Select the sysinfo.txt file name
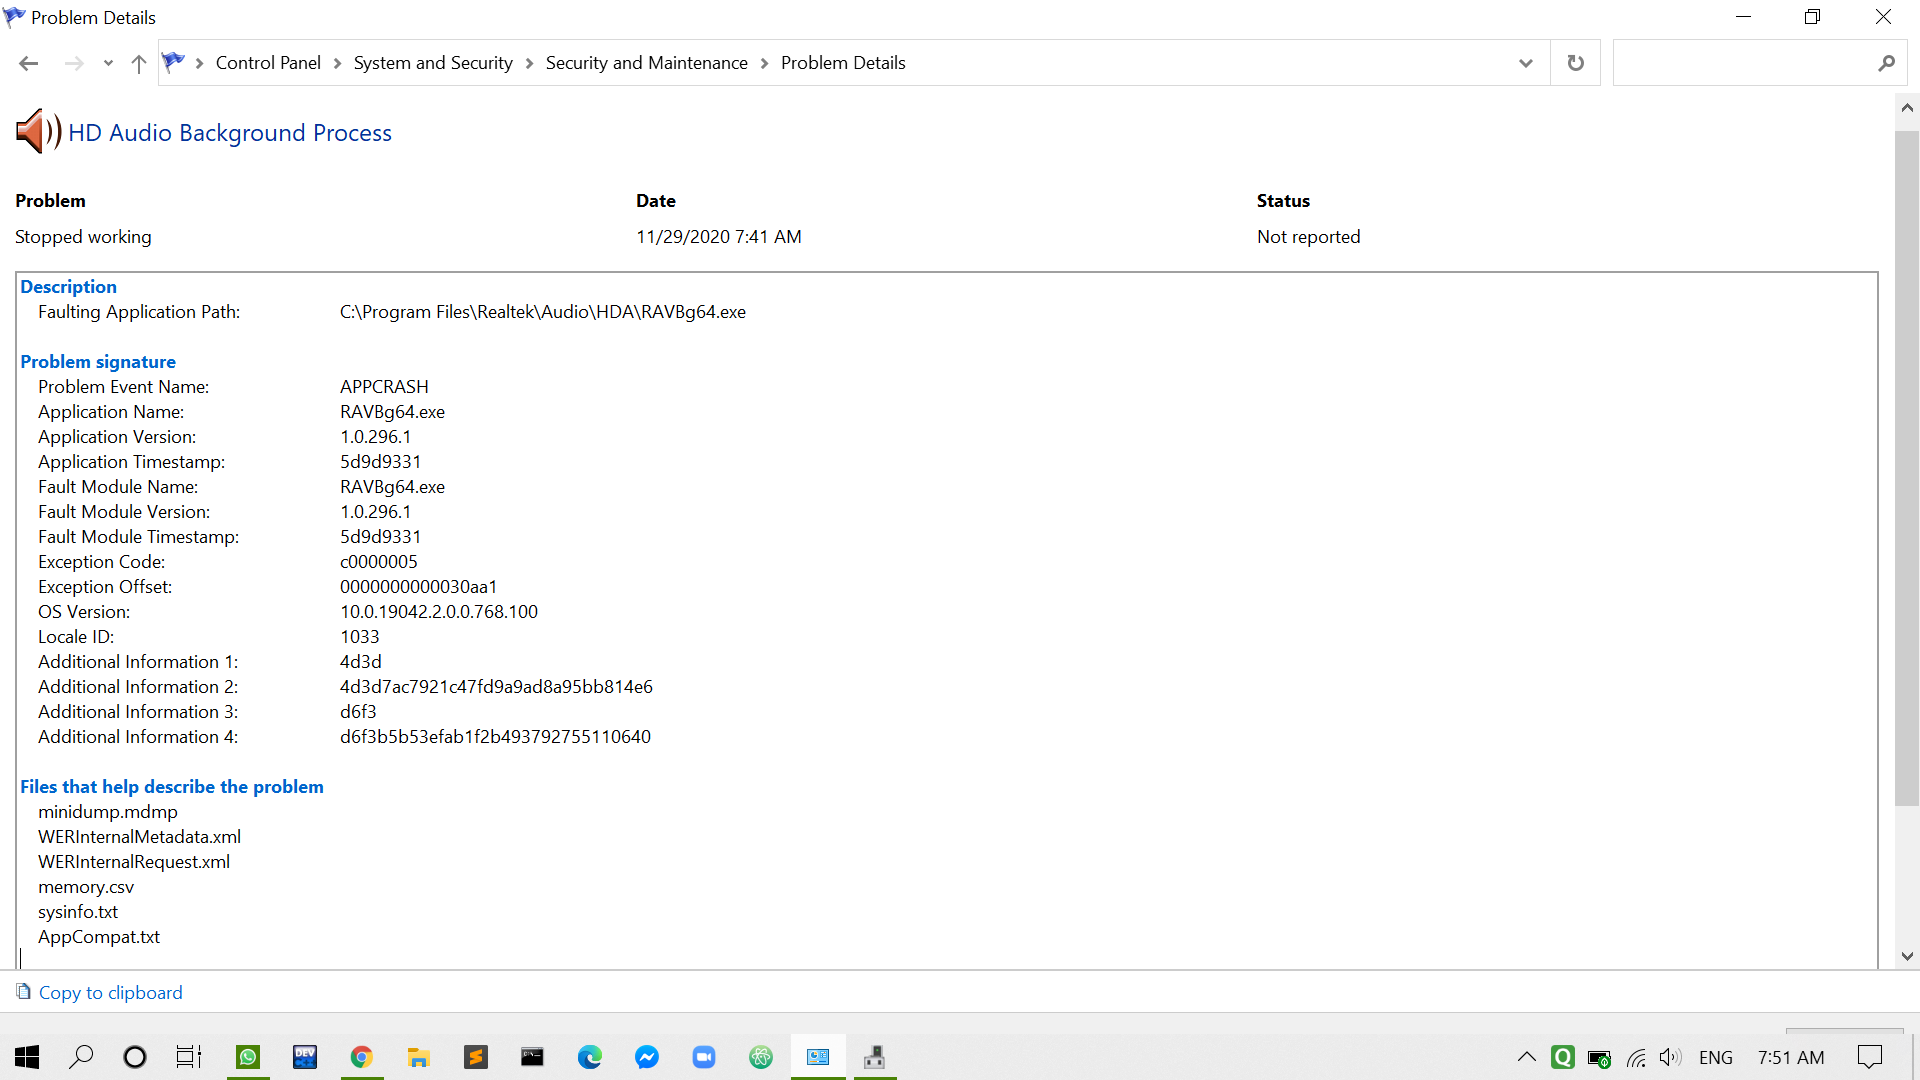The height and width of the screenshot is (1080, 1920). pyautogui.click(x=78, y=912)
